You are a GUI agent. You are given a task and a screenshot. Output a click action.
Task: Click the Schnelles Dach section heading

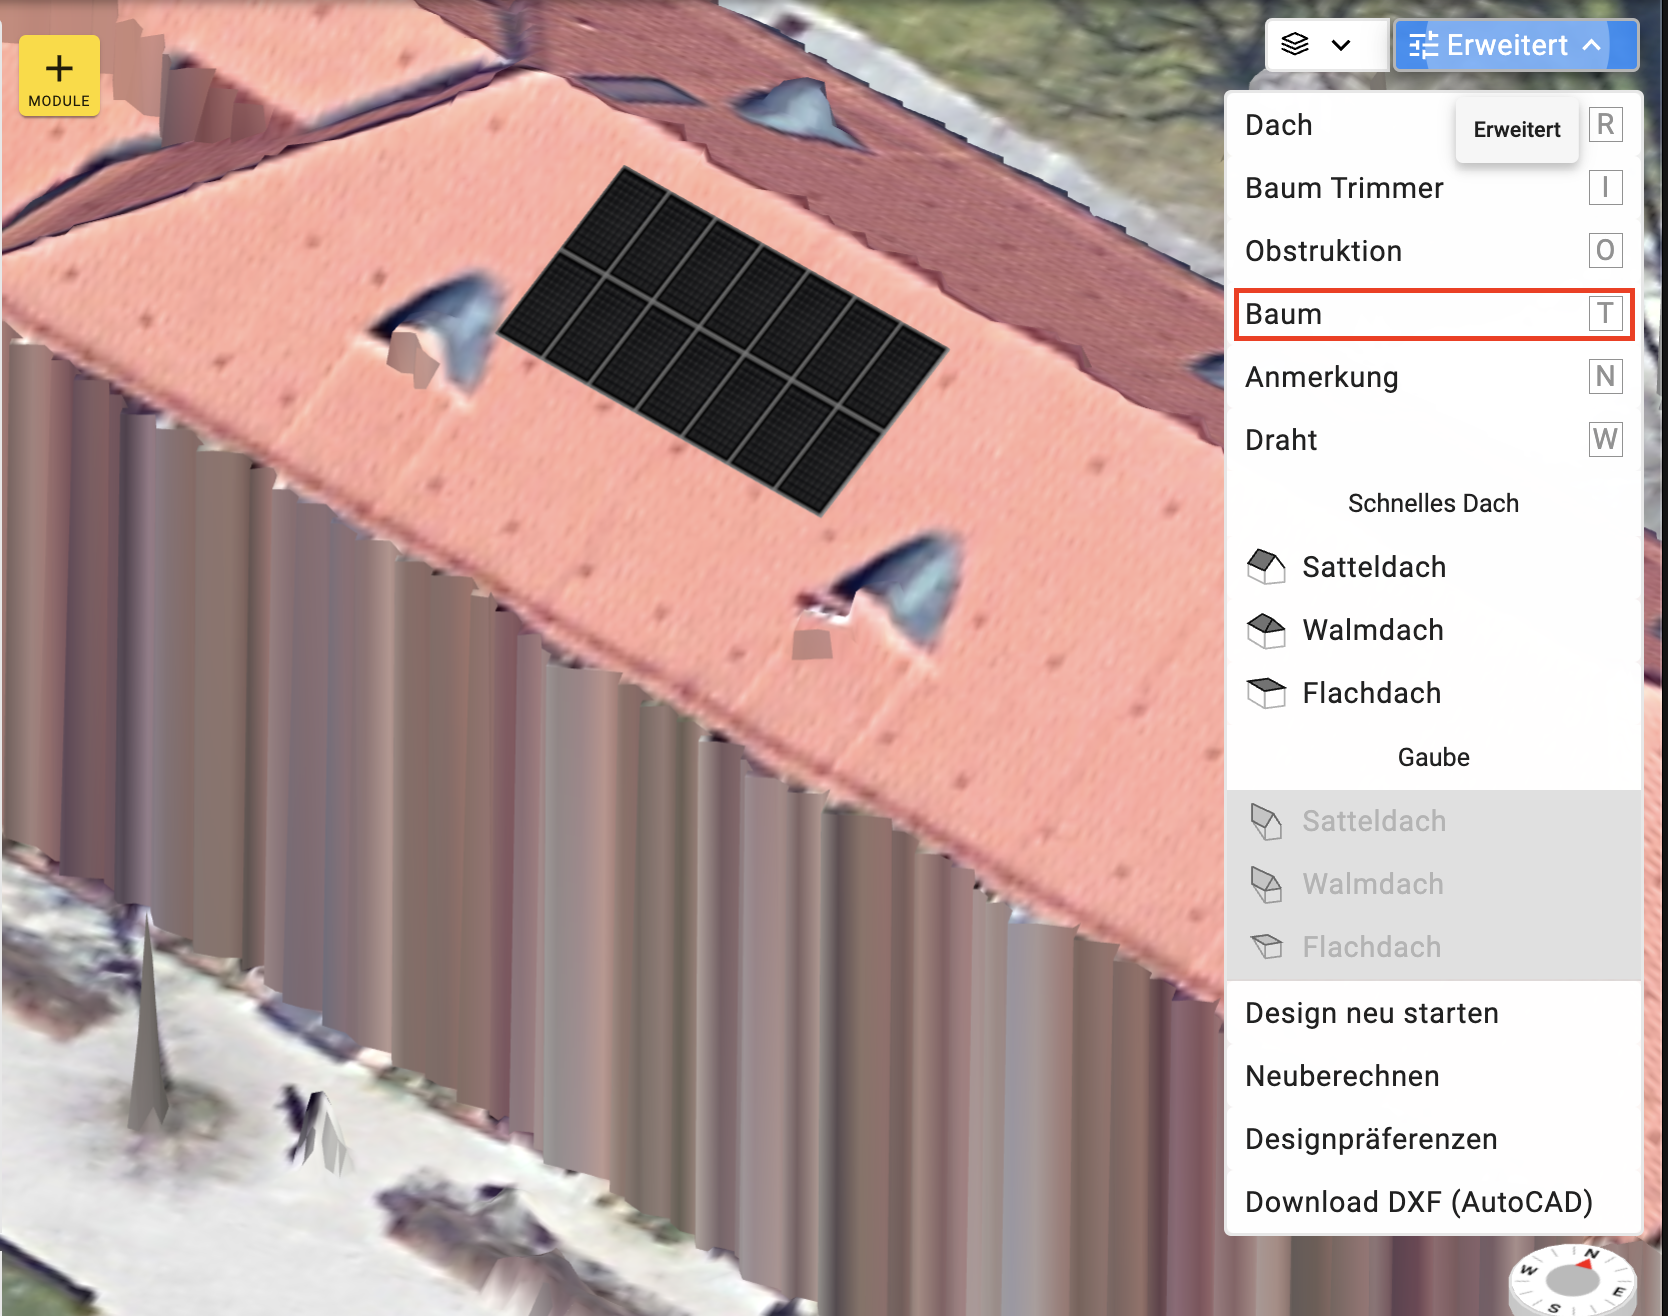point(1433,503)
